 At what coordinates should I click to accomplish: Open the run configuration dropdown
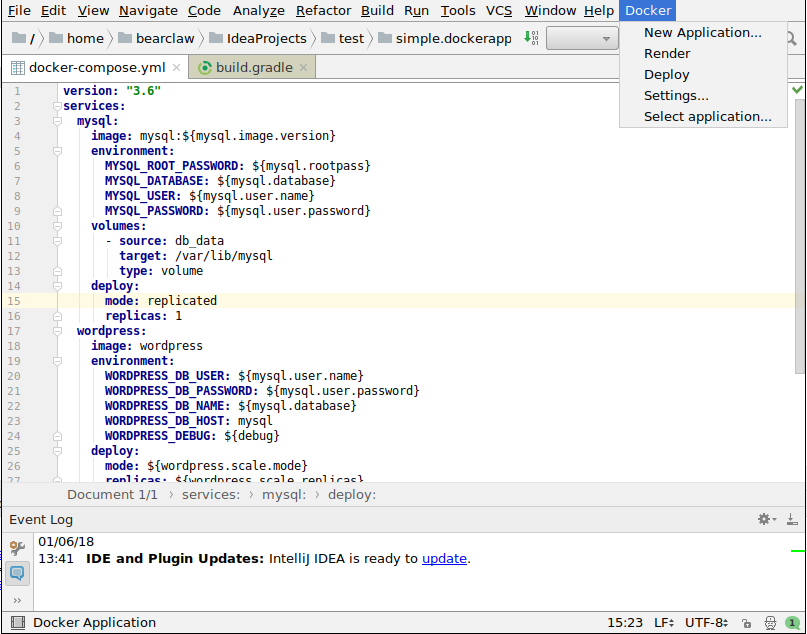pos(582,38)
